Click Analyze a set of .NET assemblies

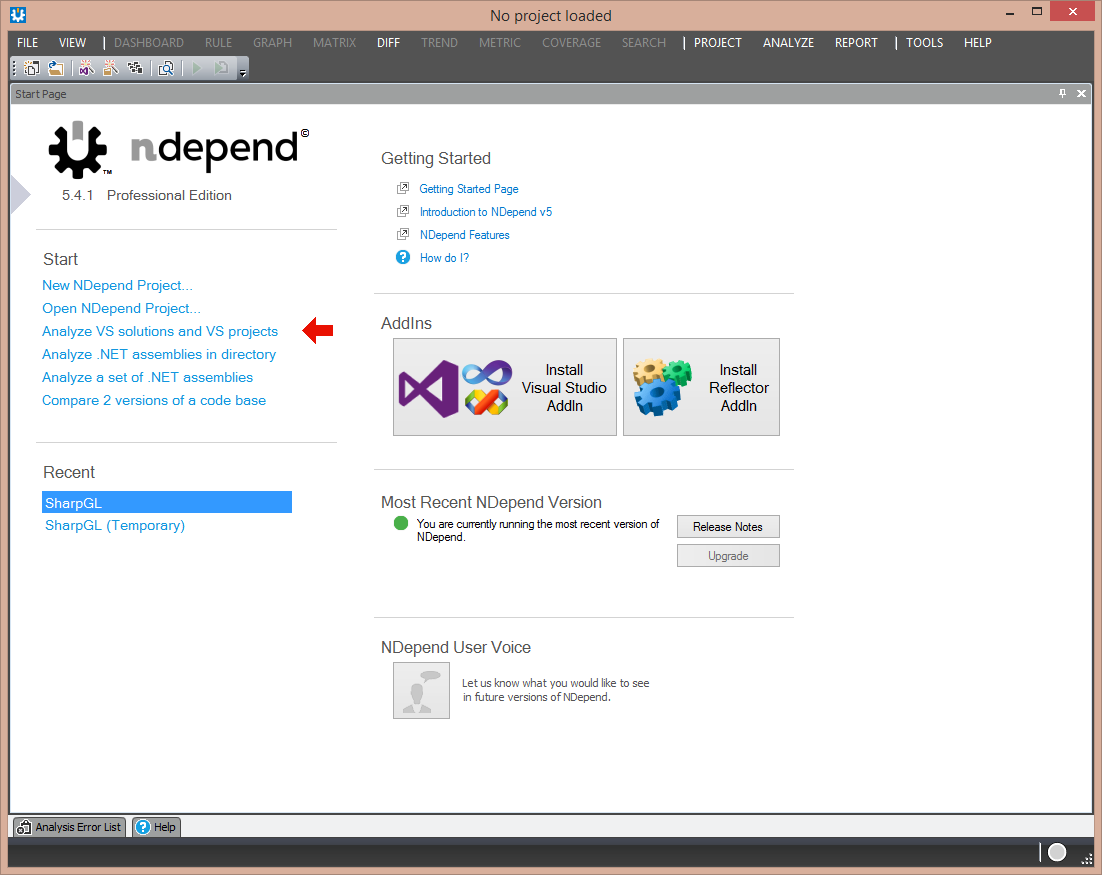148,377
